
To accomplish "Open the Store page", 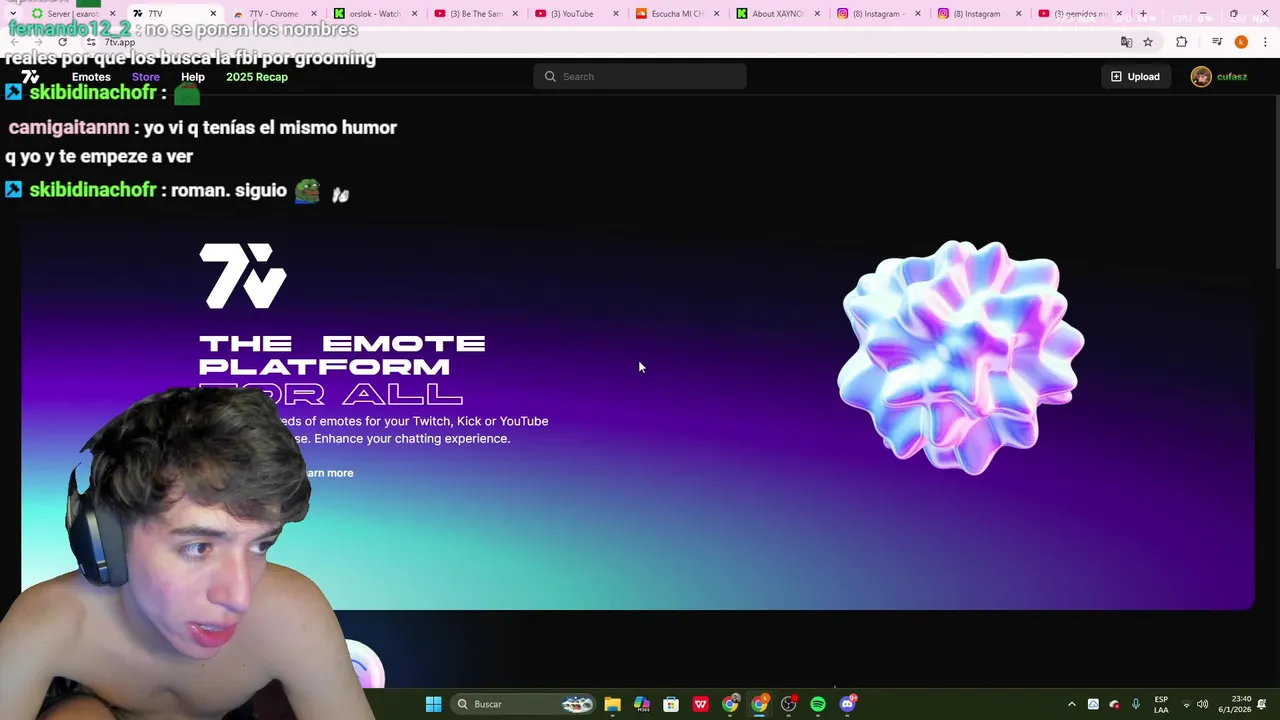I will pos(145,77).
